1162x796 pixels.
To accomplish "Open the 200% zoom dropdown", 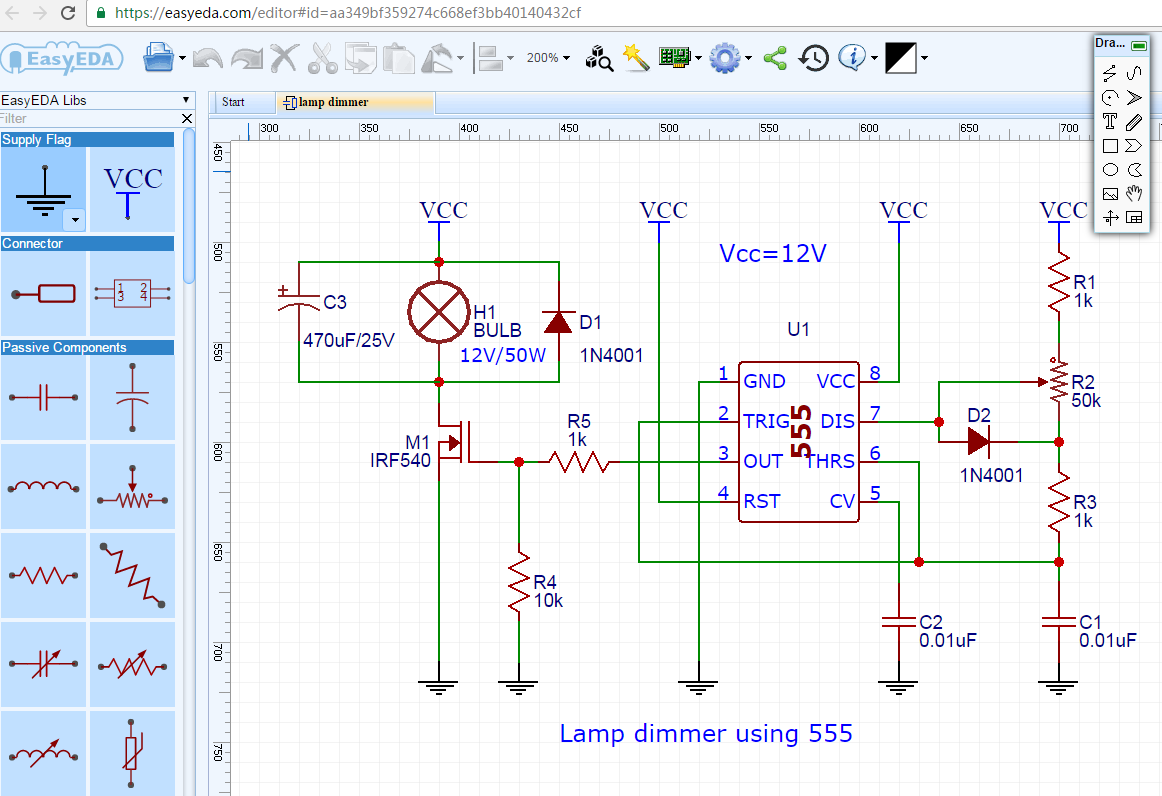I will pyautogui.click(x=548, y=58).
